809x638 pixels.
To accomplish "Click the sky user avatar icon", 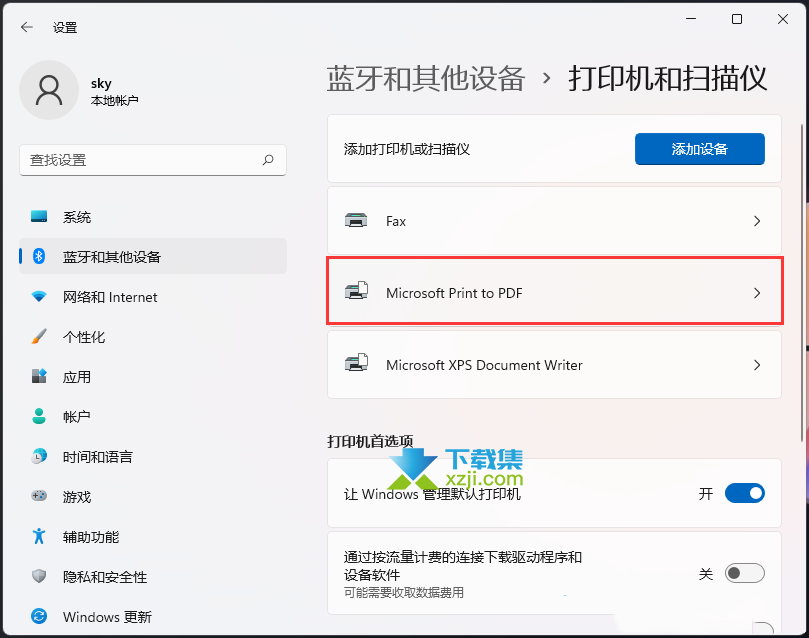I will [x=49, y=90].
